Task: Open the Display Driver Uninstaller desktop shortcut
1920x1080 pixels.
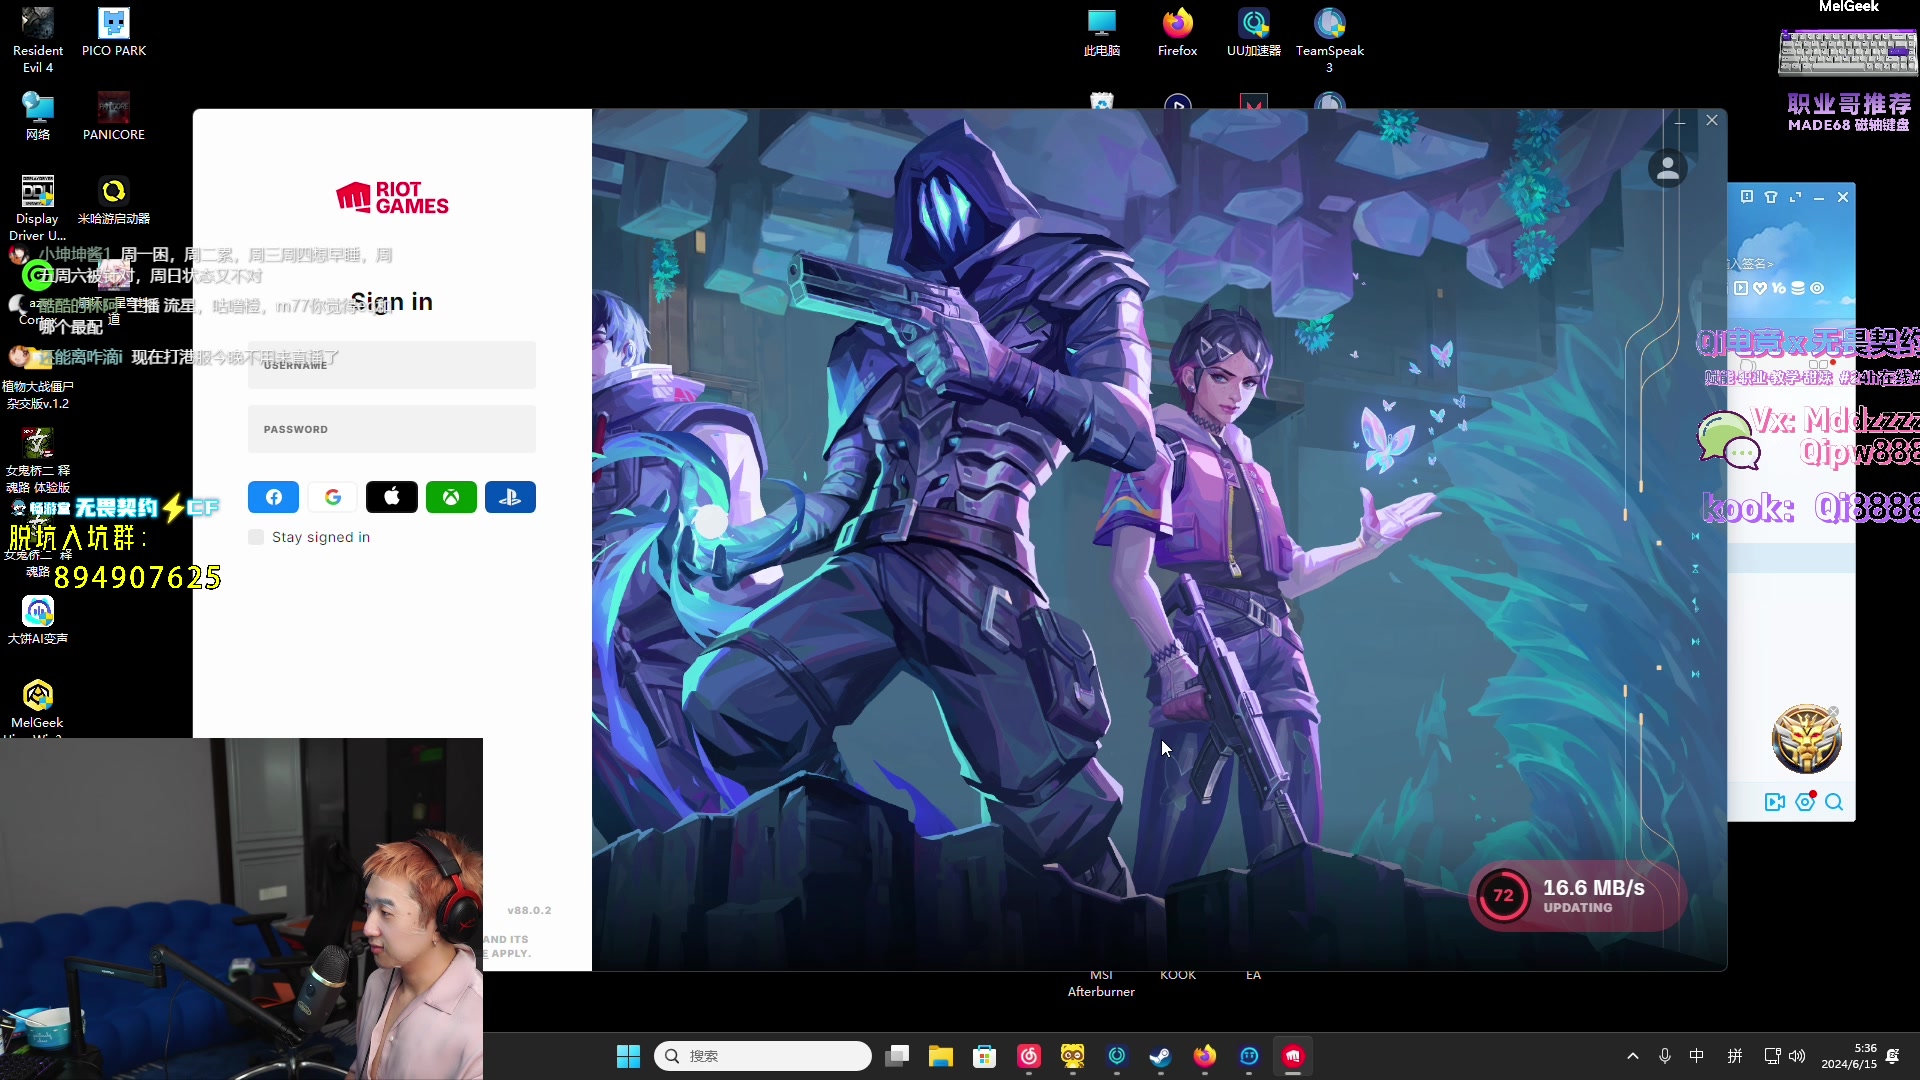Action: pyautogui.click(x=38, y=208)
